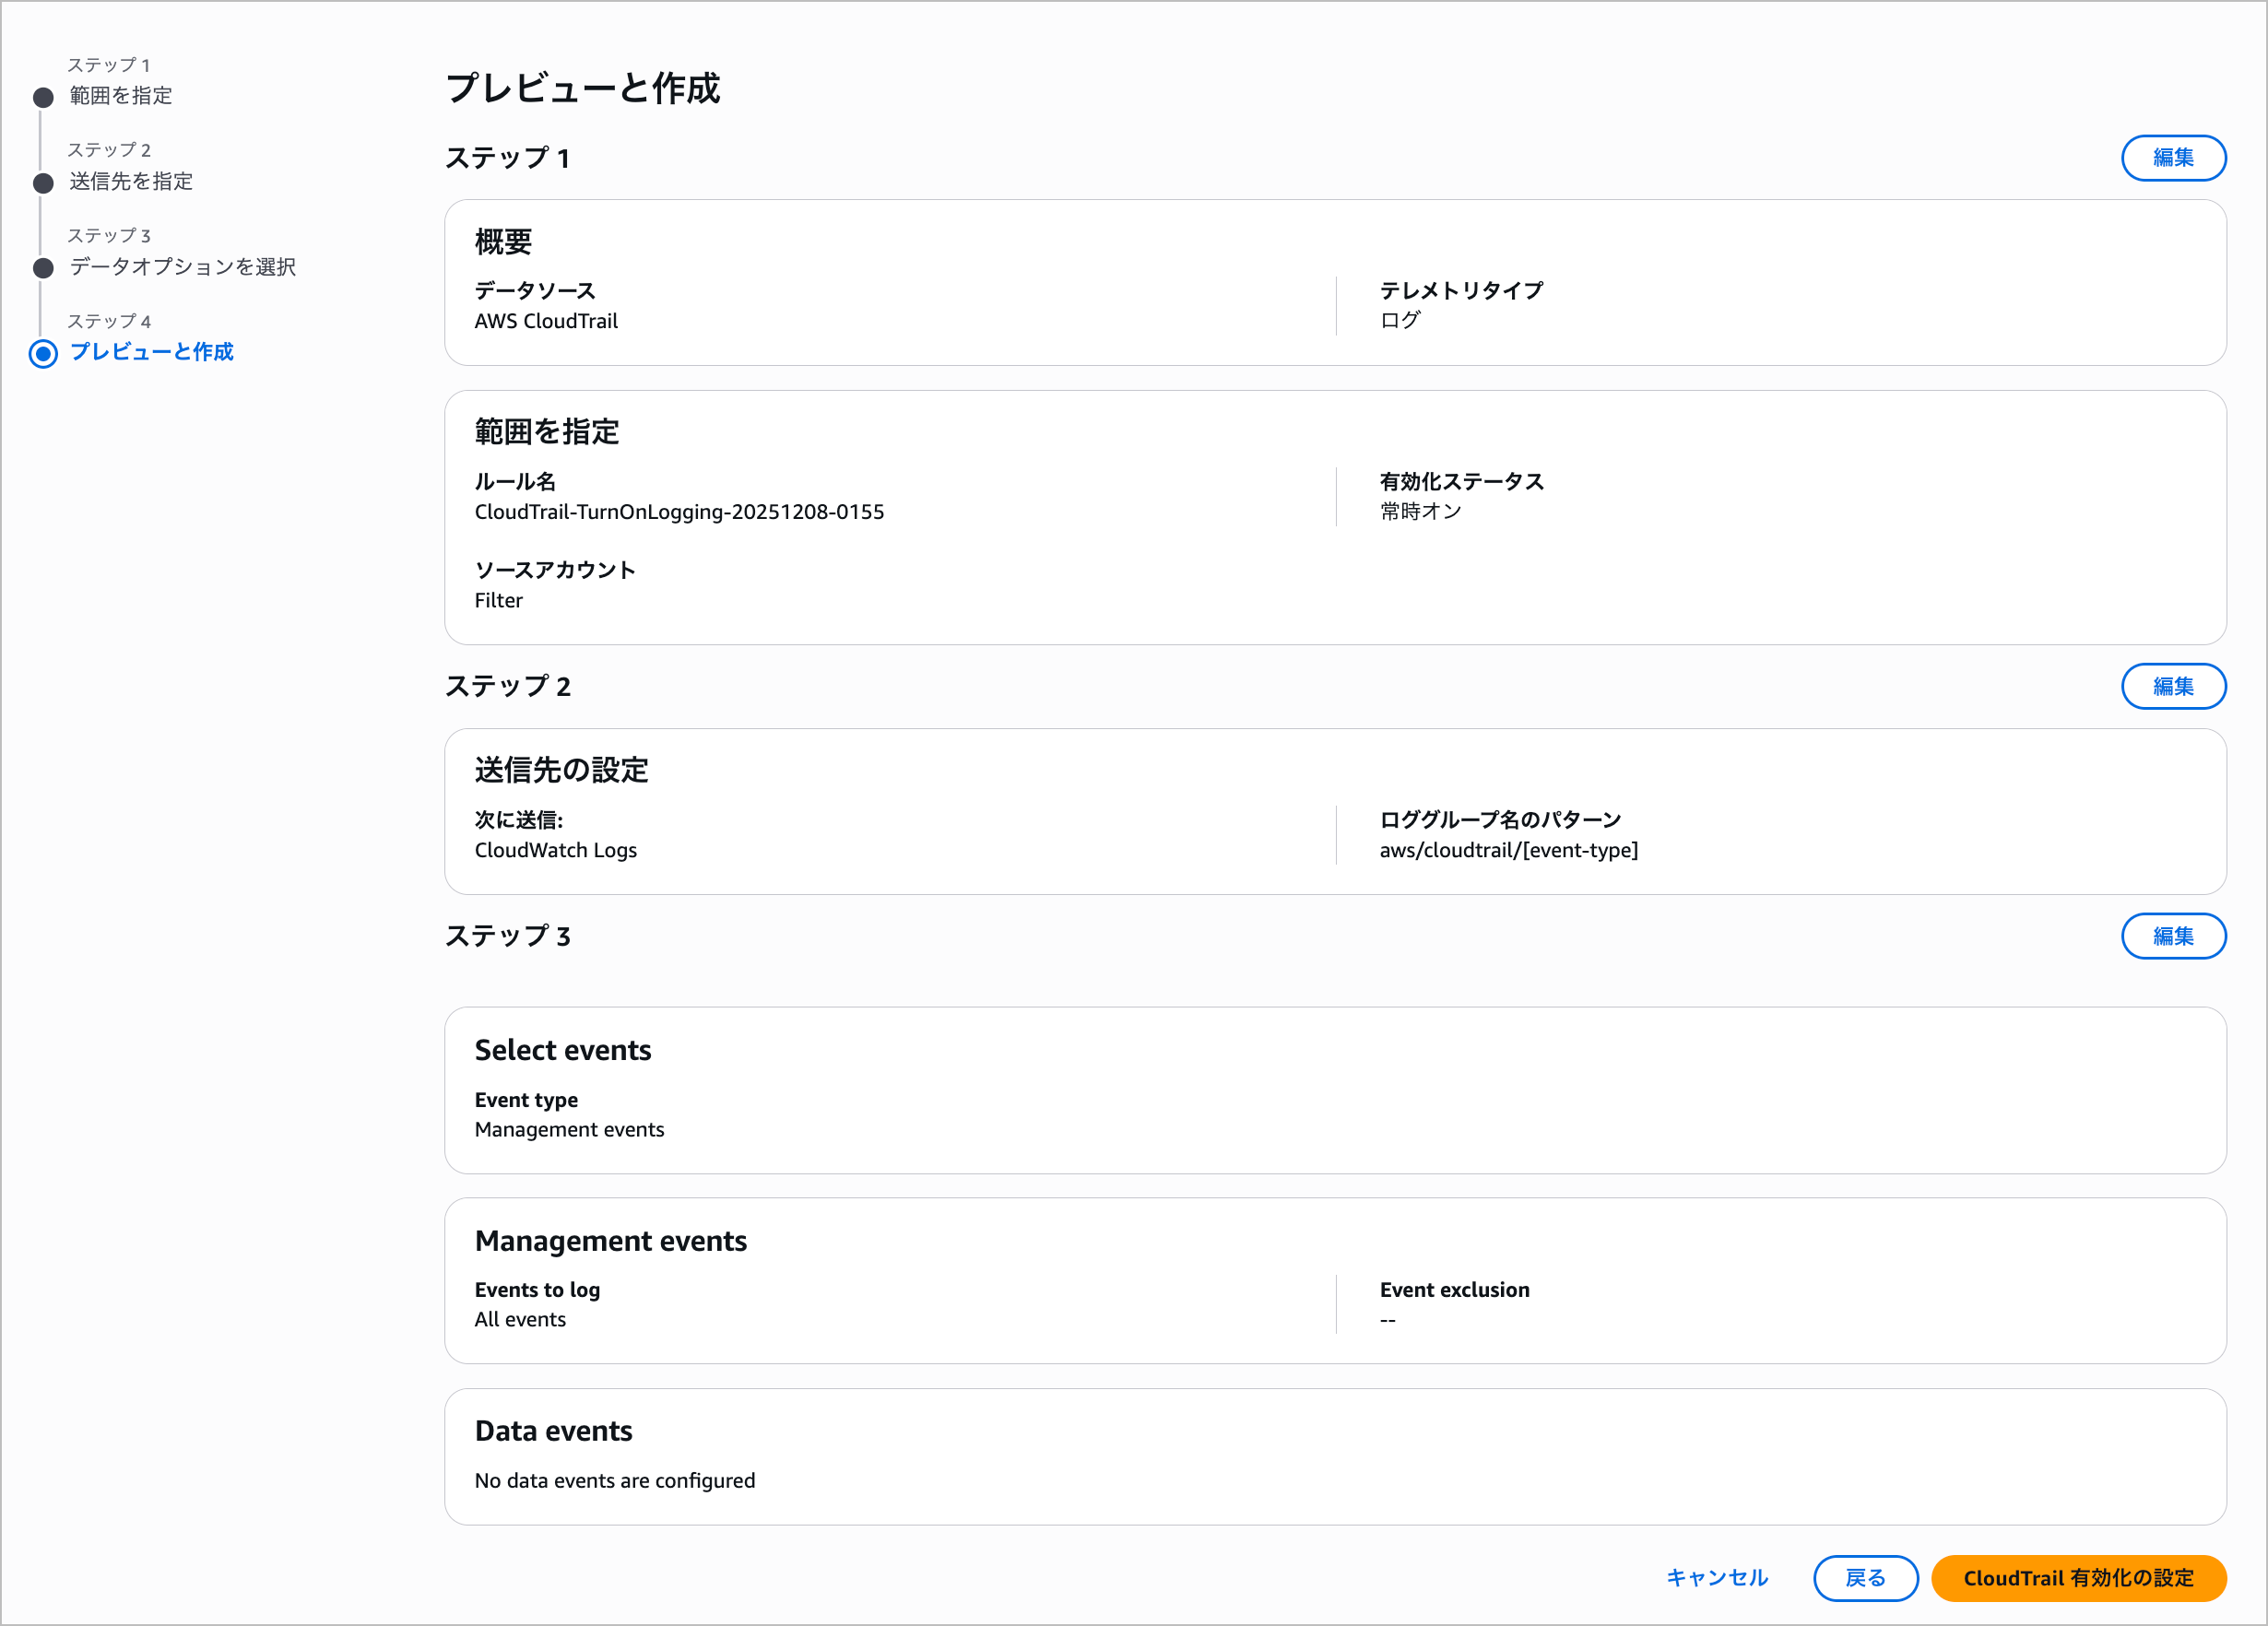
Task: Select プレビューと作成 step in sidebar
Action: (151, 352)
